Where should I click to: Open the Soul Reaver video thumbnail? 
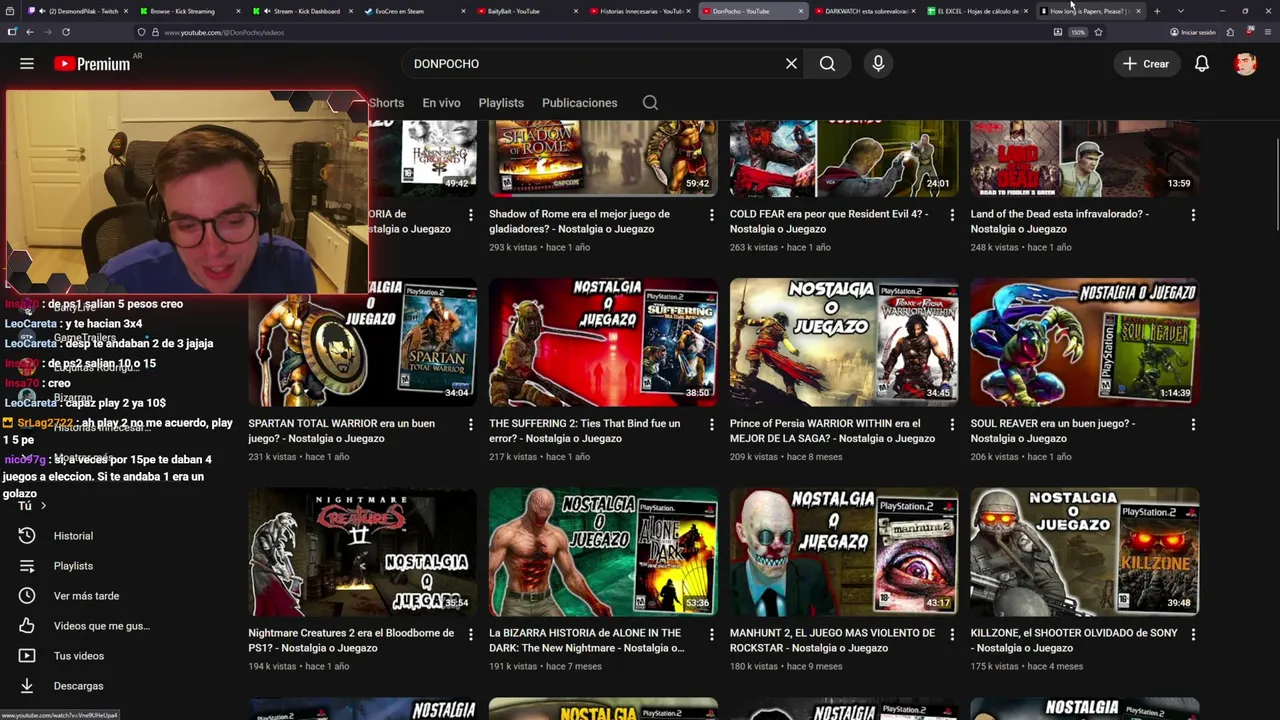tap(1085, 342)
